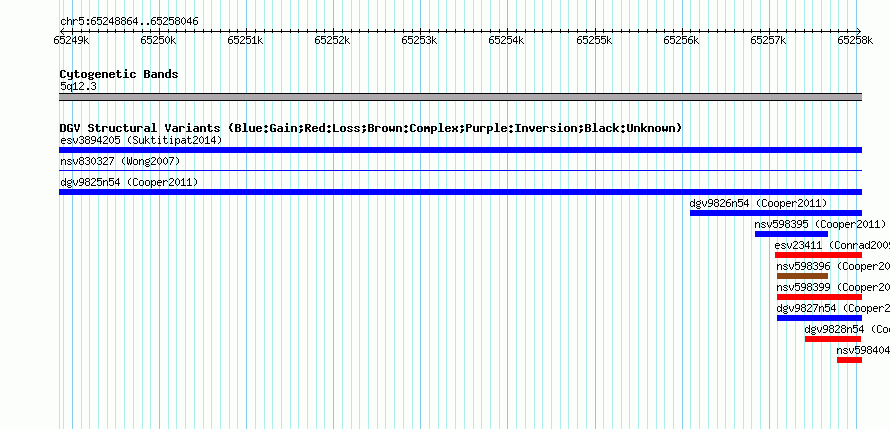Select the red nsv598404 loss bar
This screenshot has height=429, width=890.
click(850, 360)
